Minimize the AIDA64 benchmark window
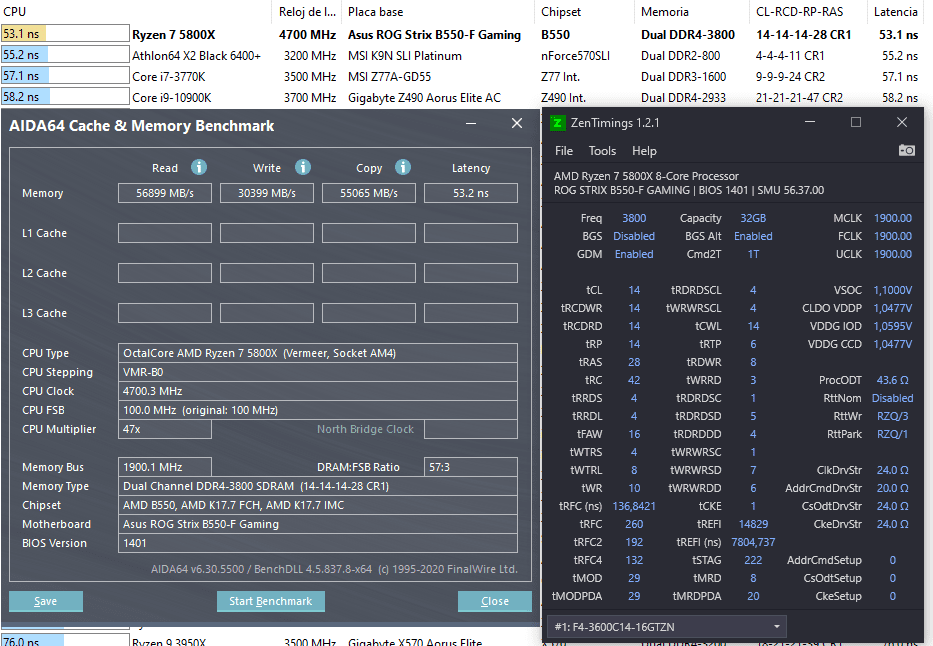This screenshot has height=646, width=933. (471, 123)
